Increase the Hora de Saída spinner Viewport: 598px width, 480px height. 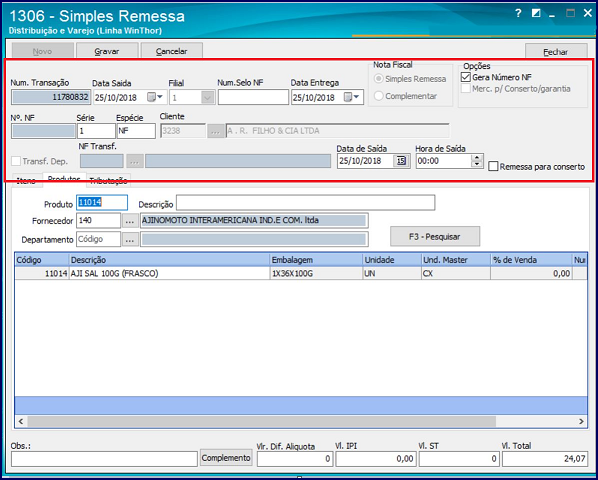(x=477, y=157)
